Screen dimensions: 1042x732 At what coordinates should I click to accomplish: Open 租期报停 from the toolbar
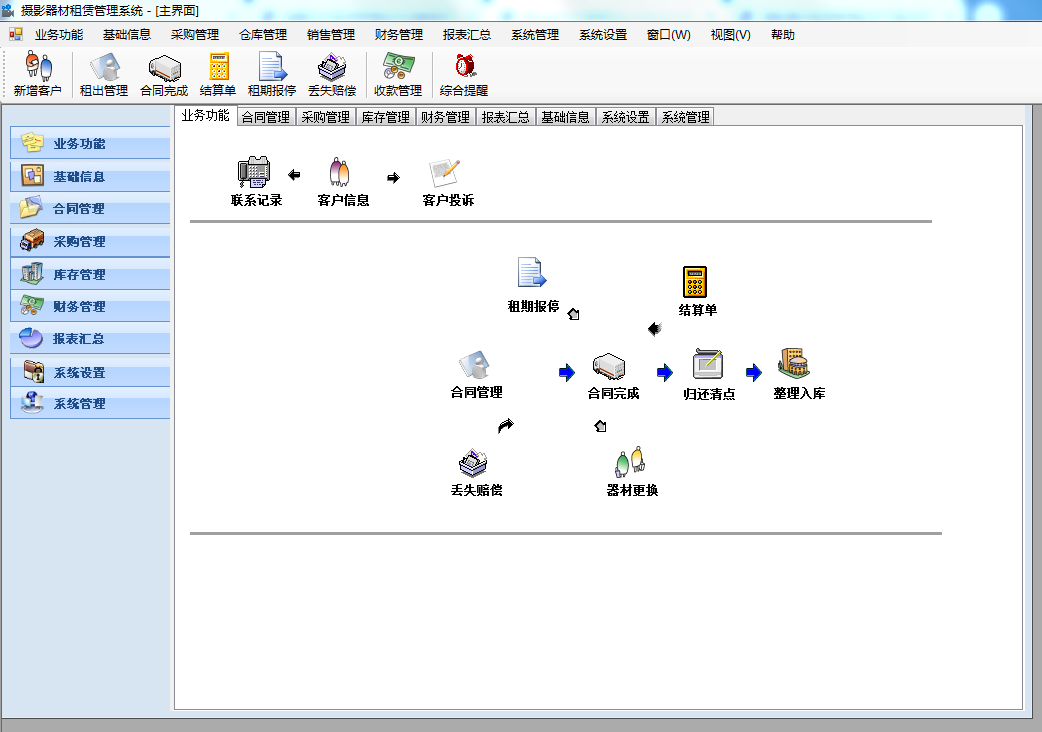click(272, 72)
